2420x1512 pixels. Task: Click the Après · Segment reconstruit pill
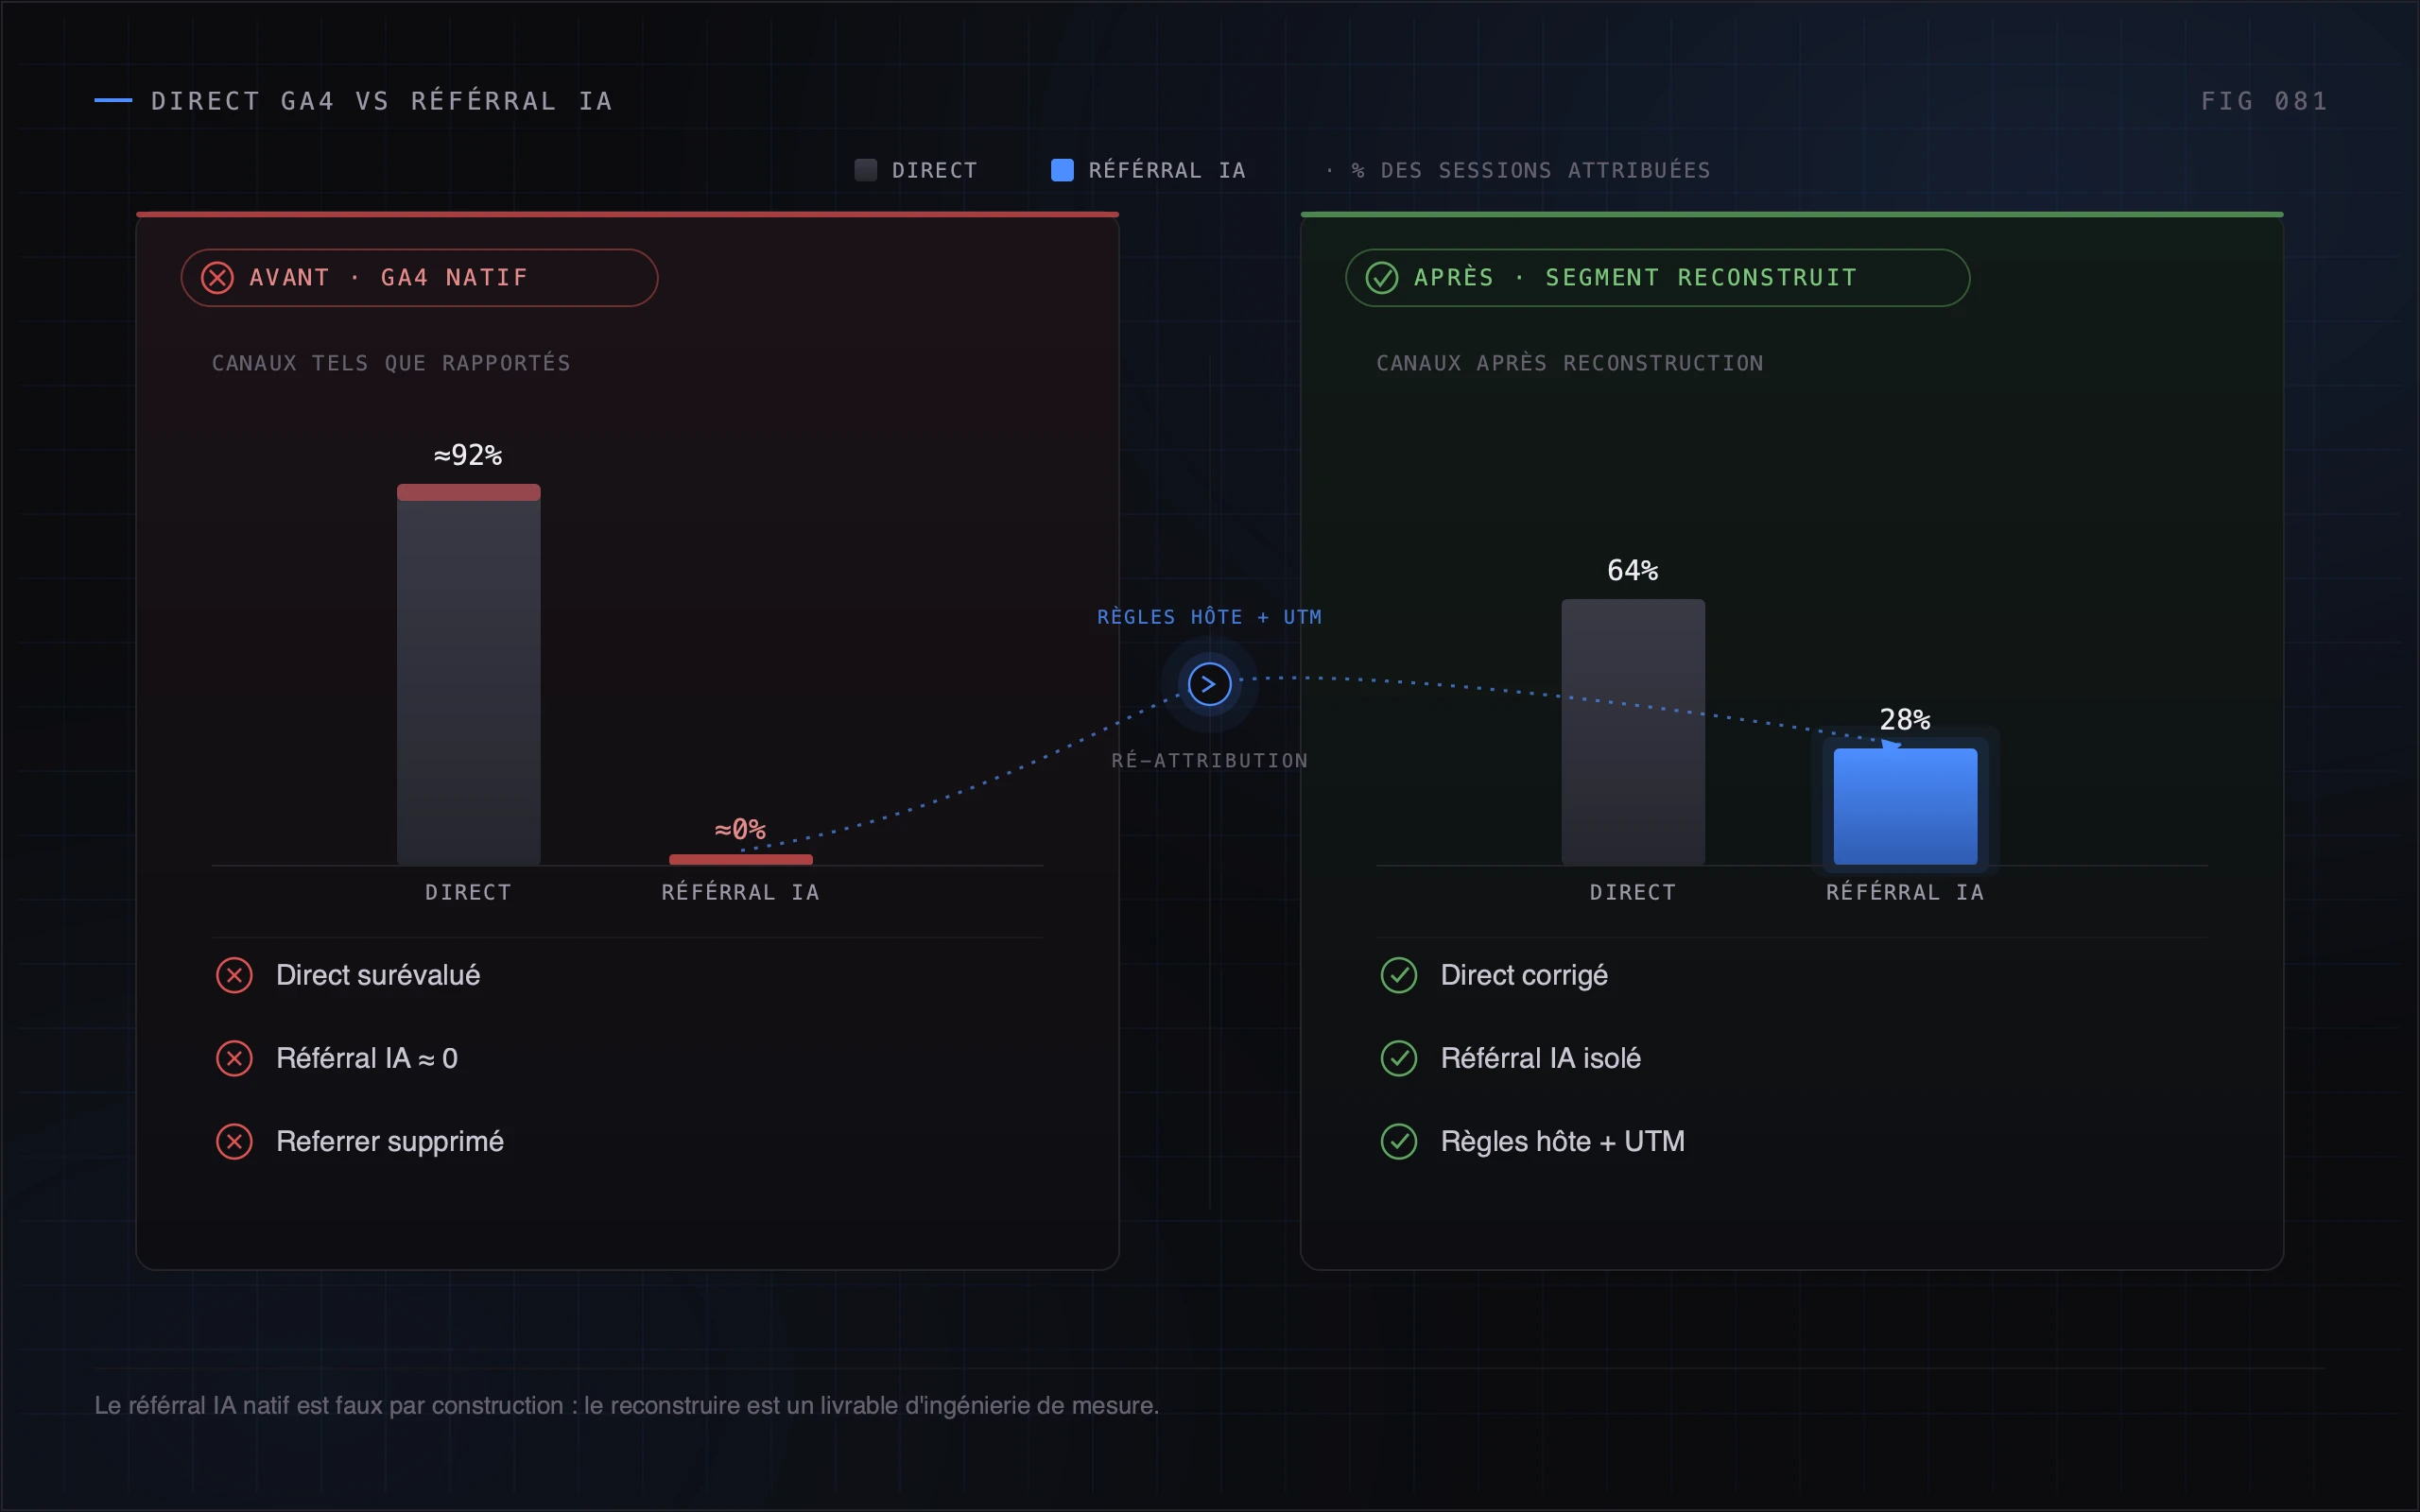click(x=1657, y=278)
